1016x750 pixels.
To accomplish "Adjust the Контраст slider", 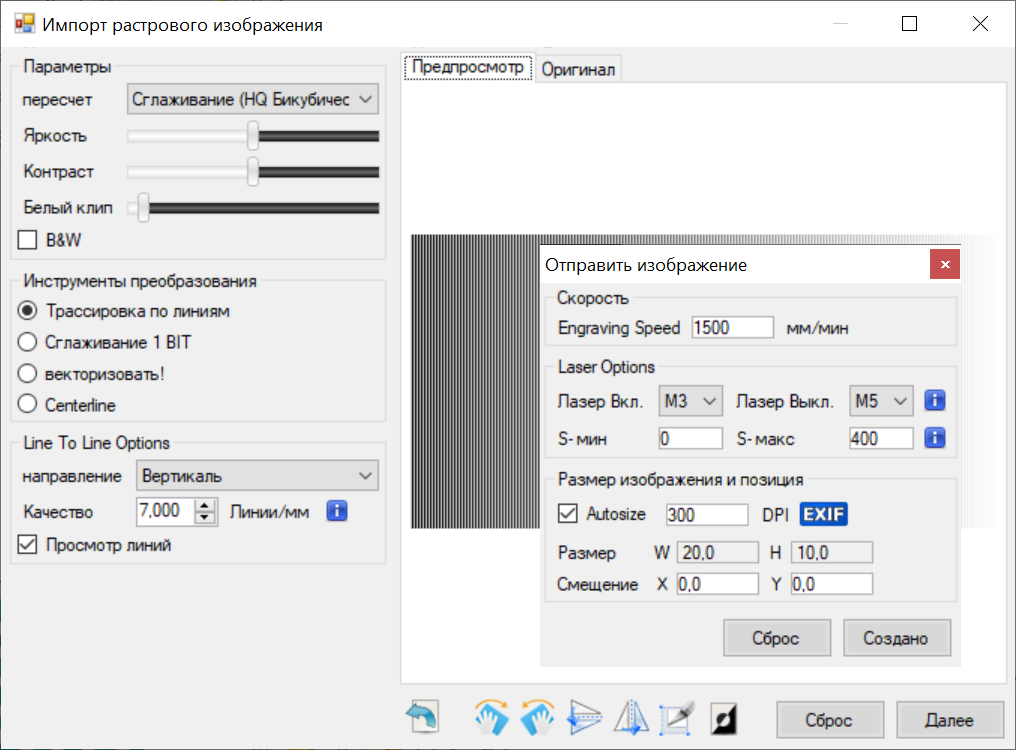I will point(252,171).
